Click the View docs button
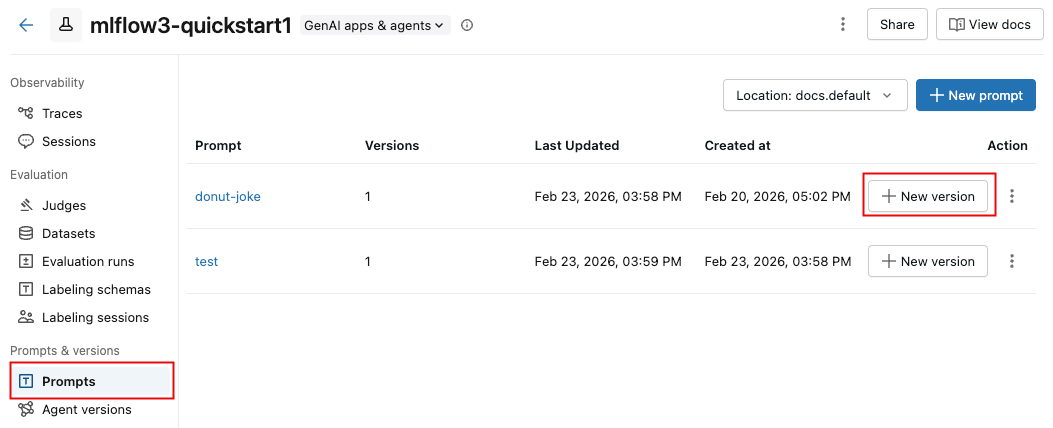Viewport: 1053px width, 428px height. (988, 25)
